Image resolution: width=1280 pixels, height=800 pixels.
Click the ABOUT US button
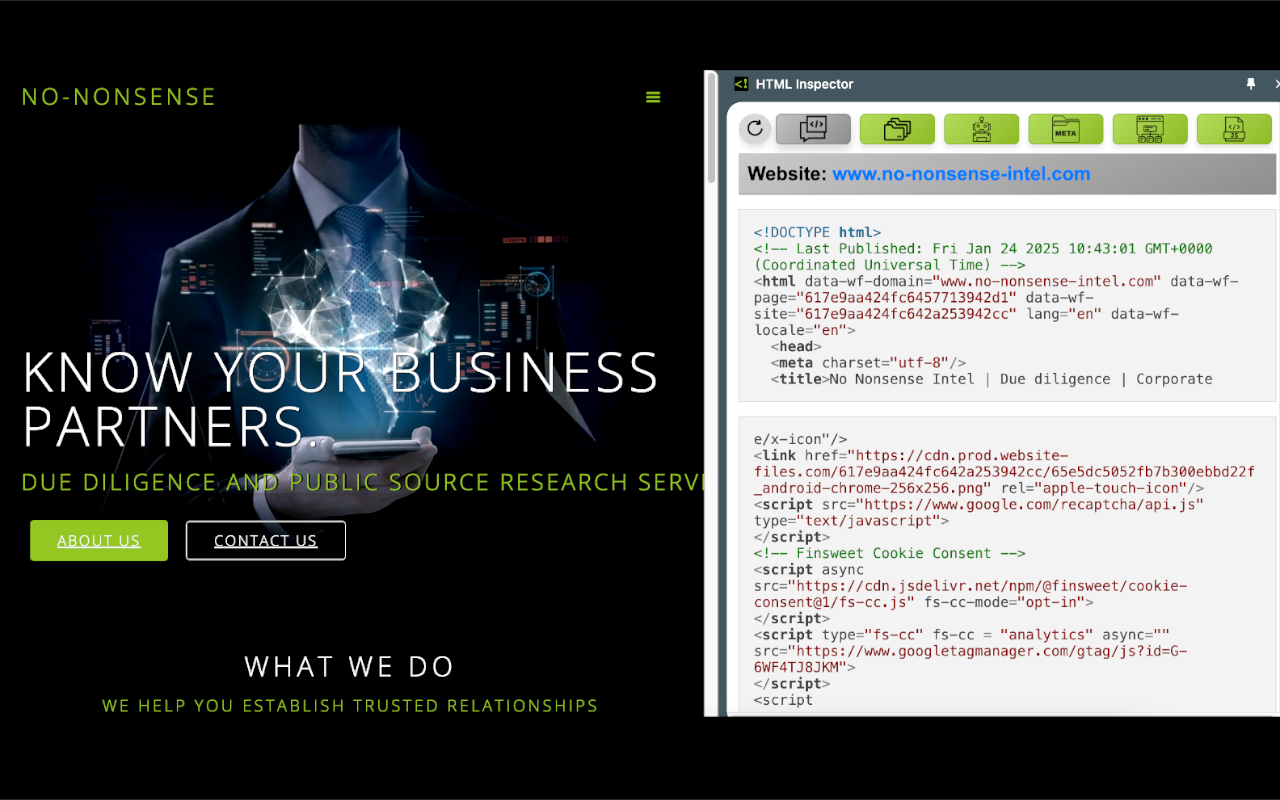point(99,541)
